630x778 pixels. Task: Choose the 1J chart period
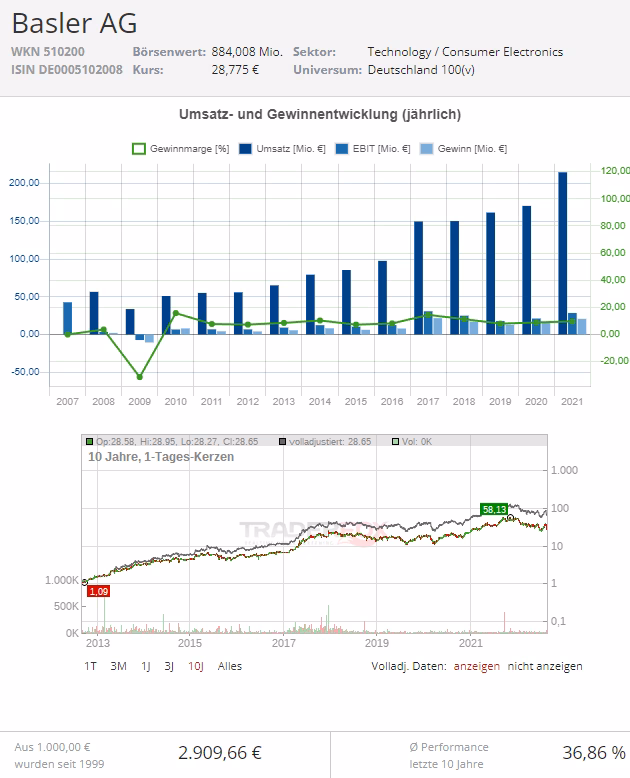click(145, 666)
